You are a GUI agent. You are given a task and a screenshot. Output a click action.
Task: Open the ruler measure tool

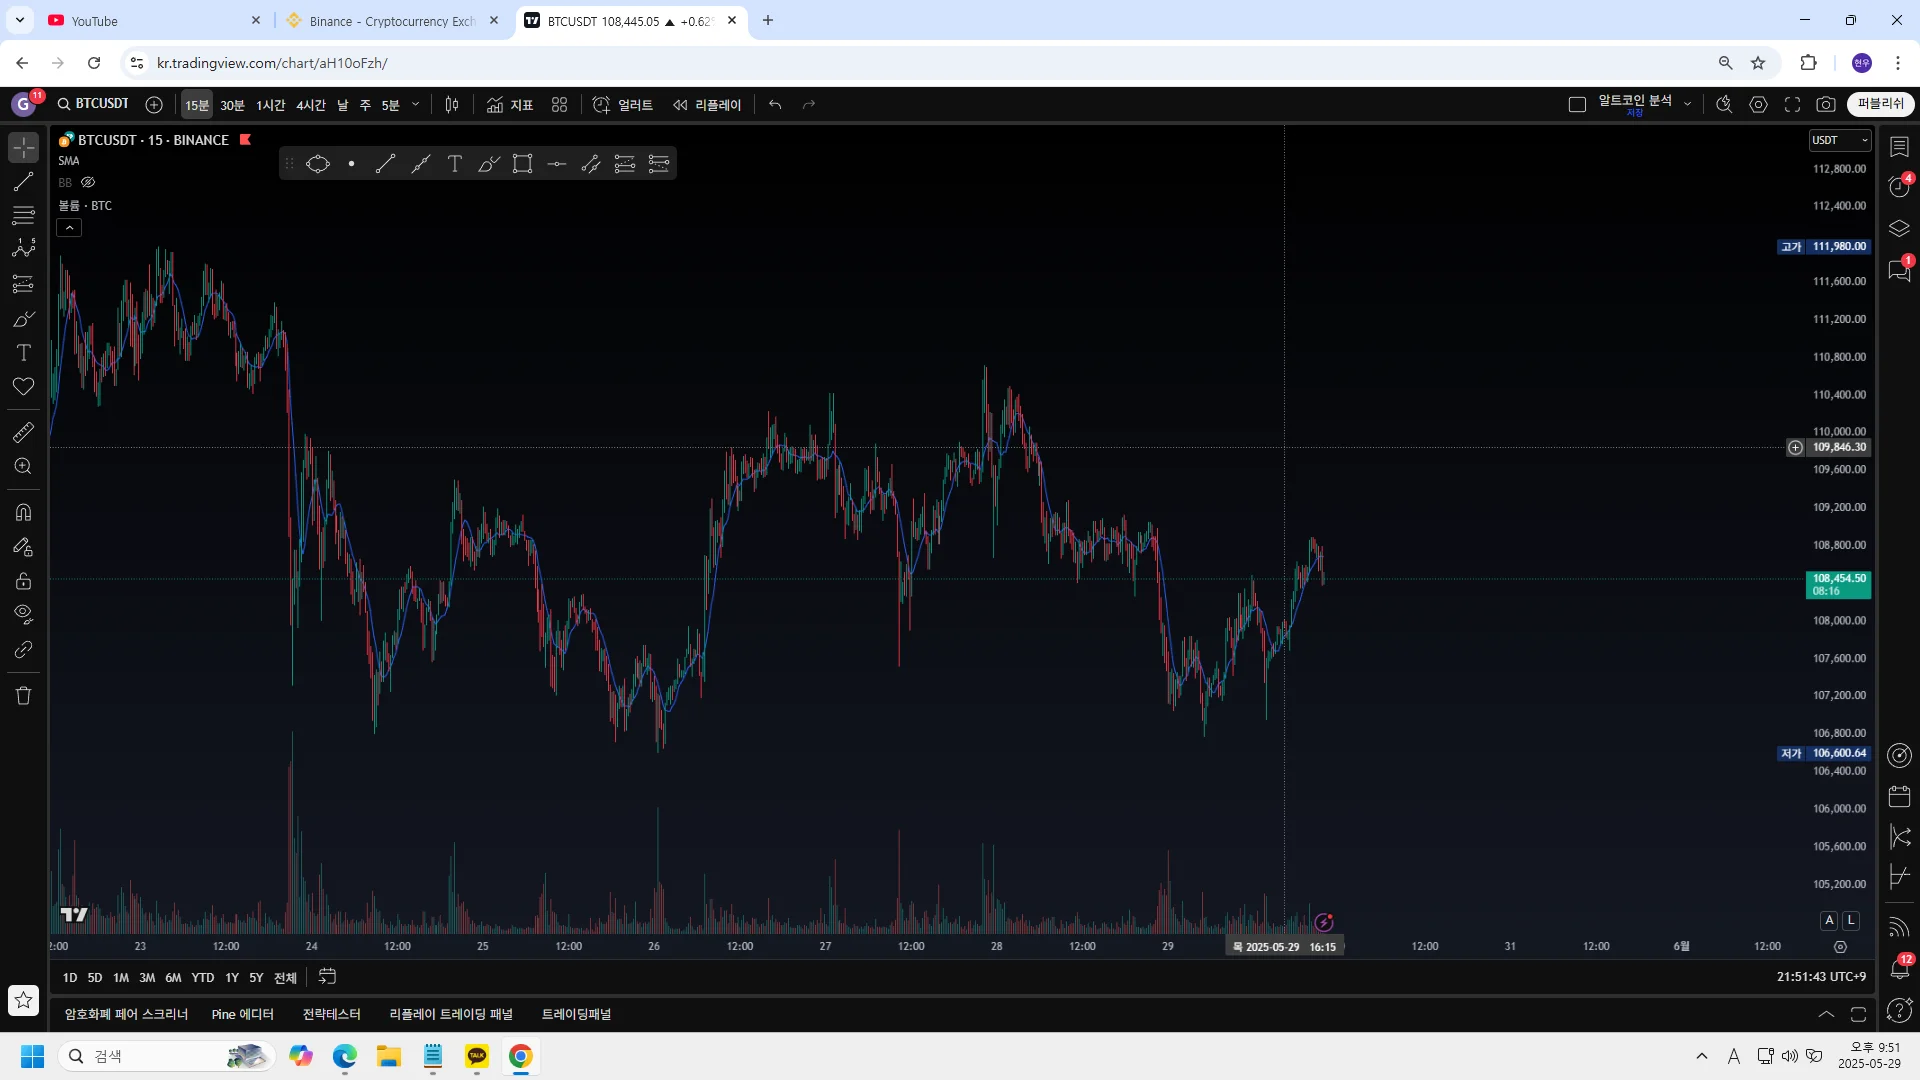23,432
